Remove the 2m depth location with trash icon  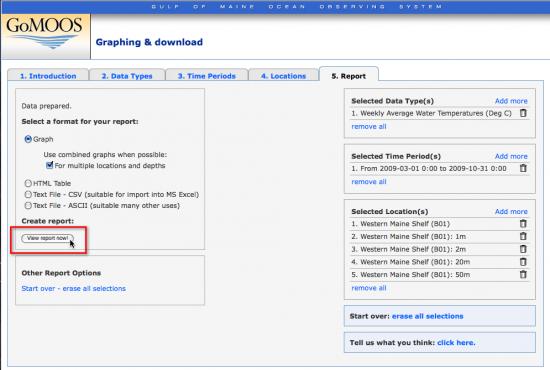523,249
